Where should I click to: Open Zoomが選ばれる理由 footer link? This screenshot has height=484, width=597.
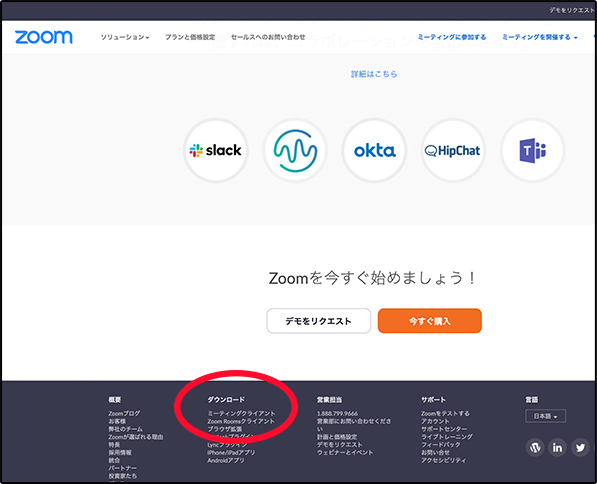pos(136,437)
